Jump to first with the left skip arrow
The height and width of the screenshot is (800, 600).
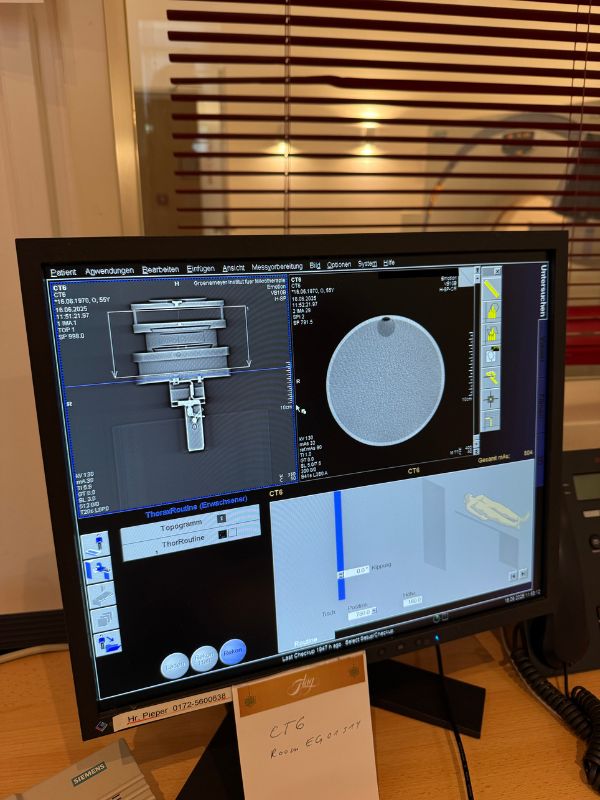coord(514,575)
